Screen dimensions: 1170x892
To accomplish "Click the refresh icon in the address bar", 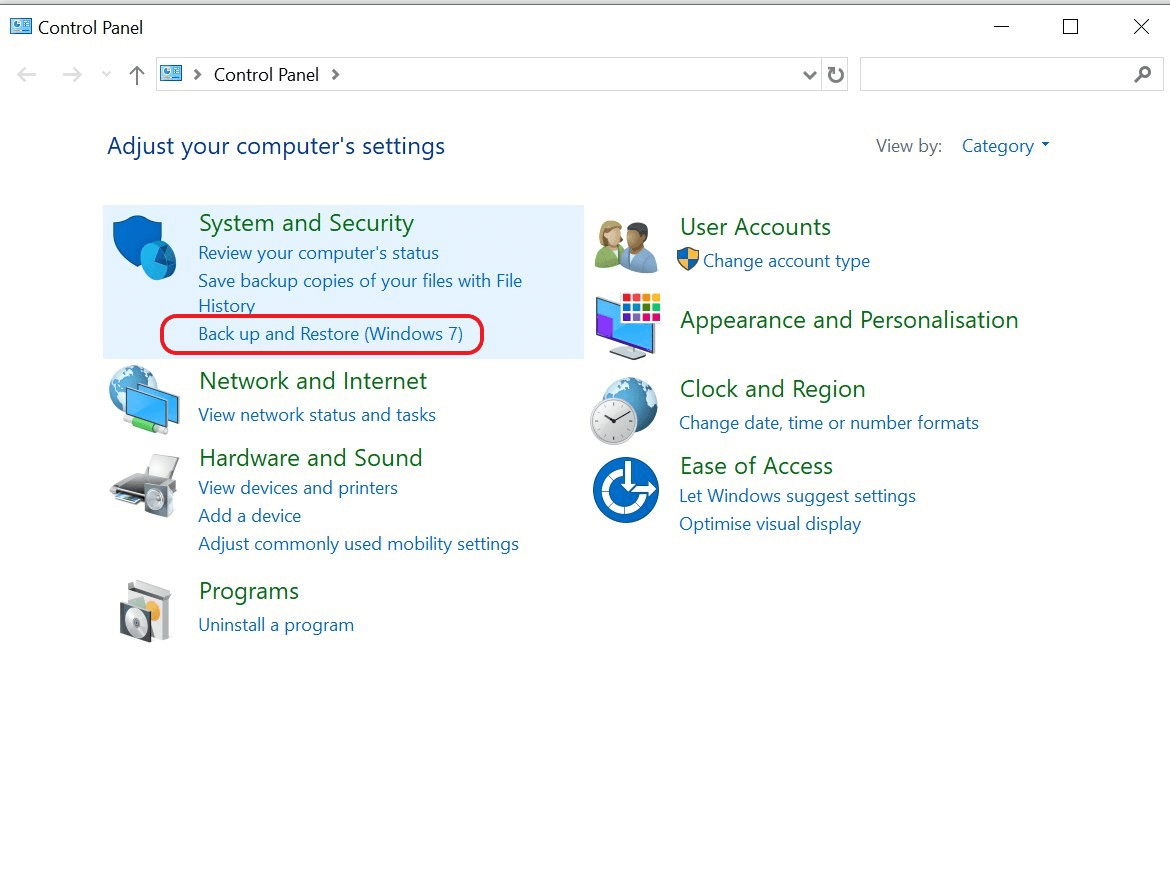I will pyautogui.click(x=835, y=74).
